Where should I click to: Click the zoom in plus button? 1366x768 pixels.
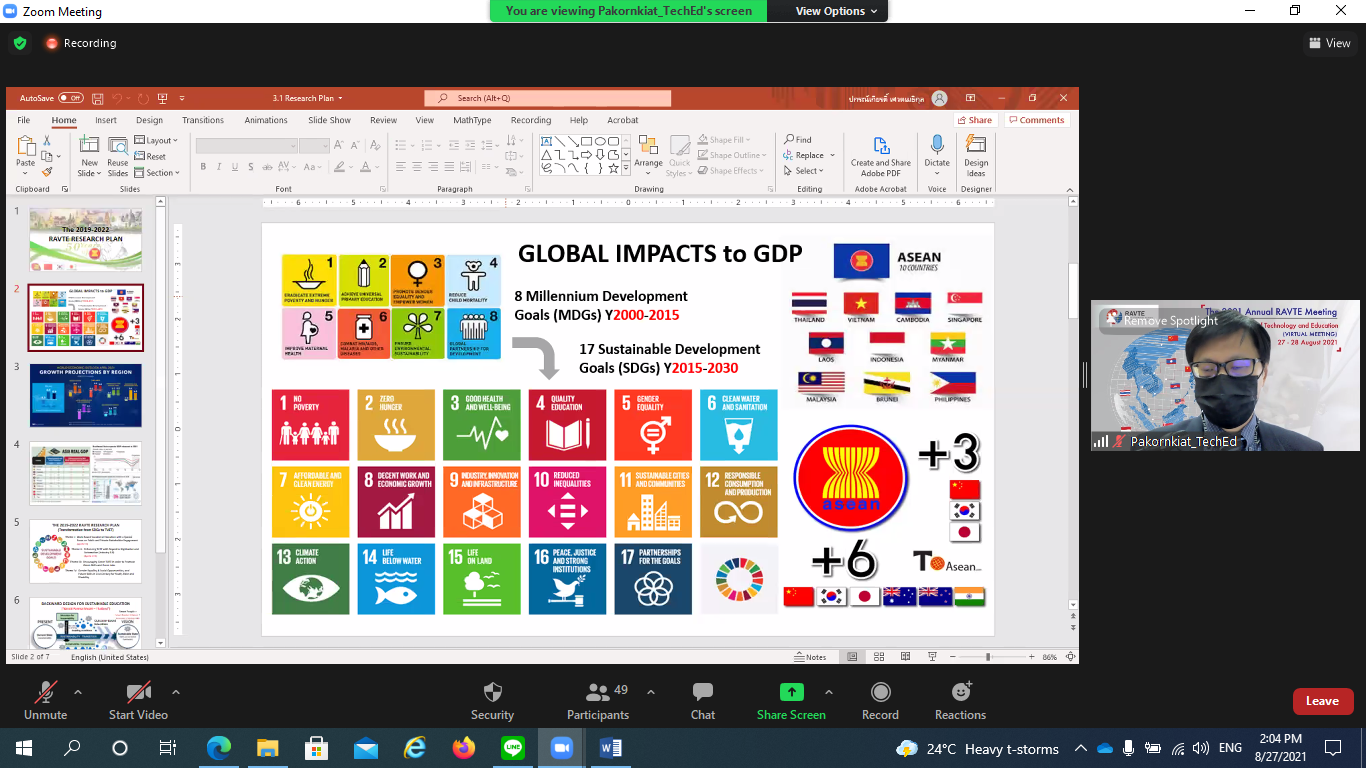(1031, 657)
